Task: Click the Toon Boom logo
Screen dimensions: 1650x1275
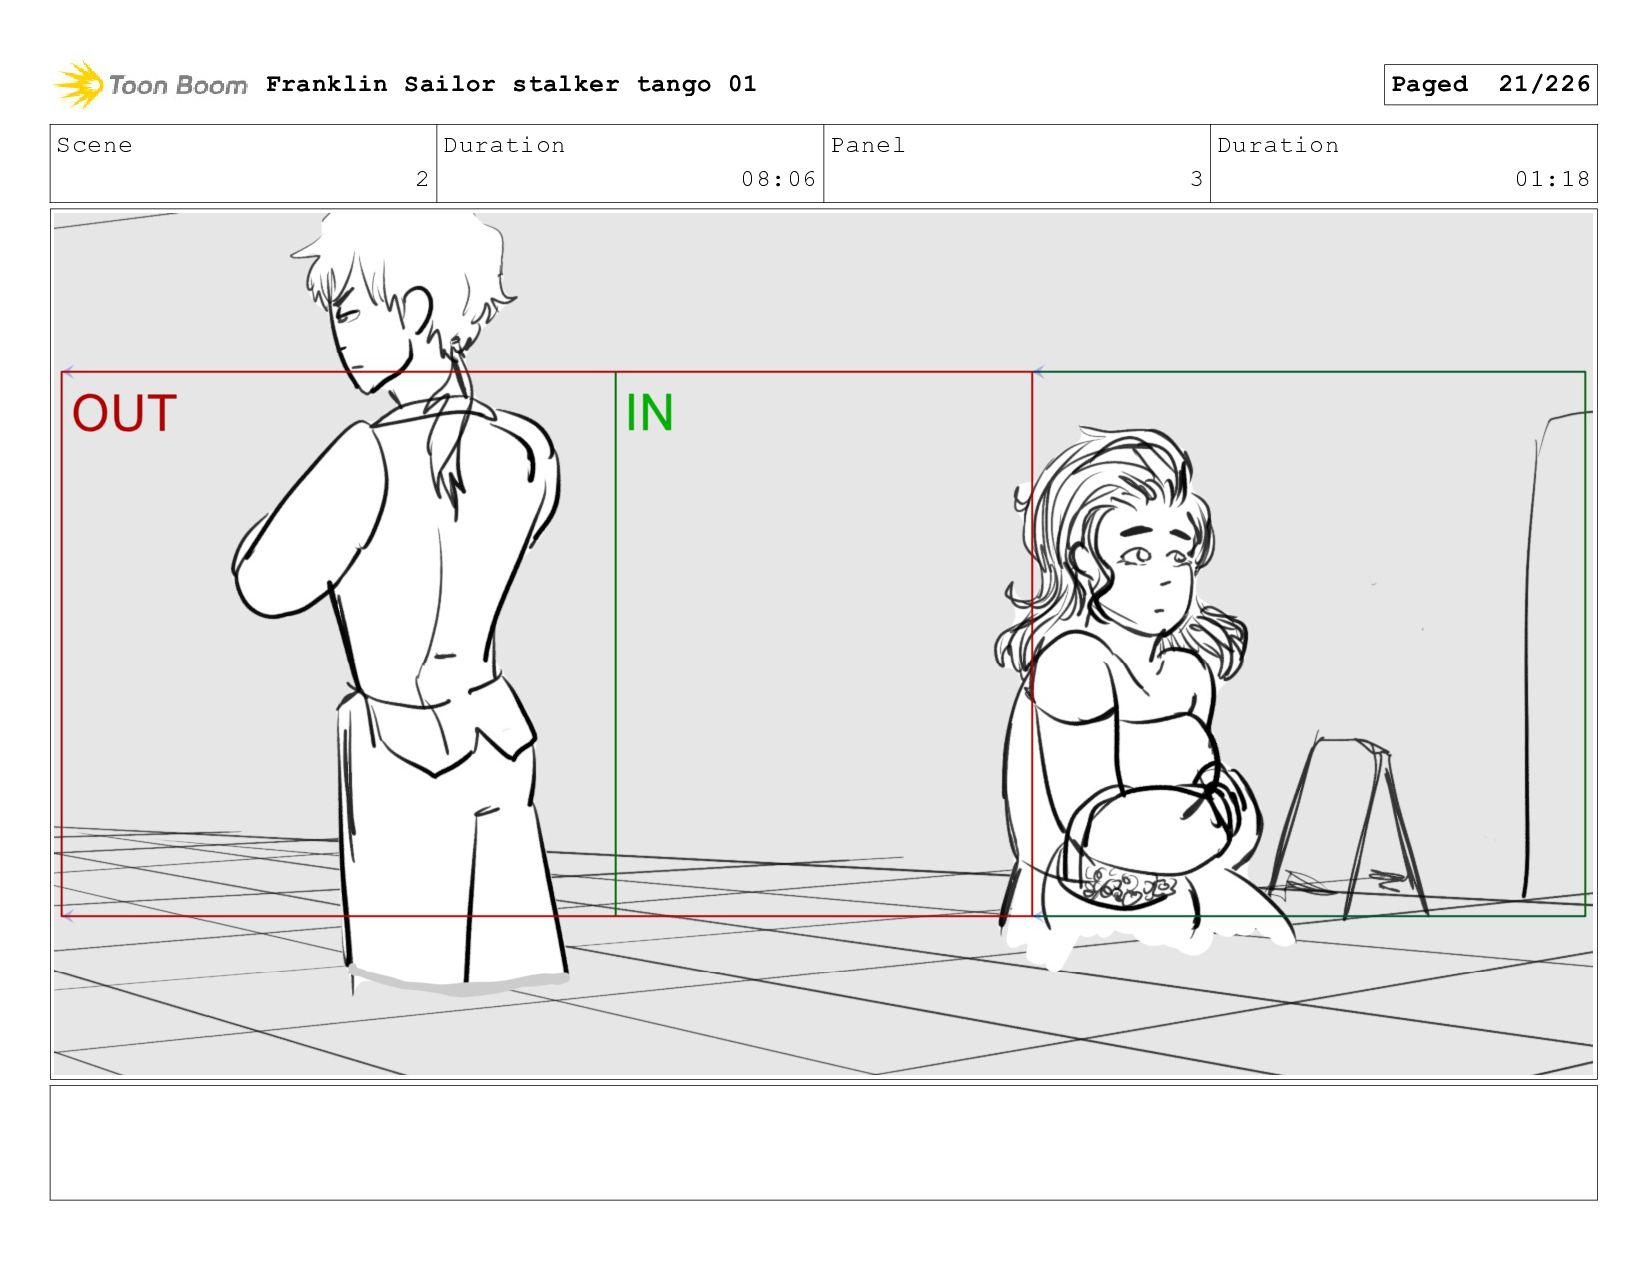Action: coord(150,85)
